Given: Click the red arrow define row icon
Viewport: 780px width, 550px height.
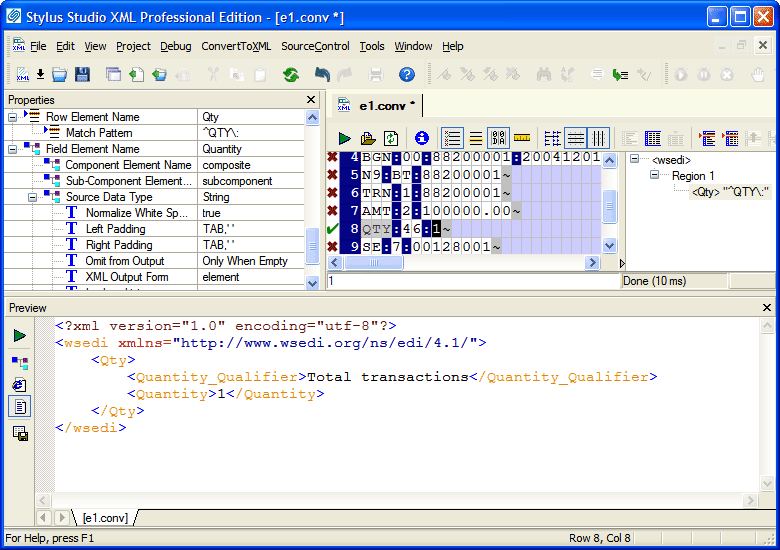Looking at the screenshot, I should pos(707,138).
